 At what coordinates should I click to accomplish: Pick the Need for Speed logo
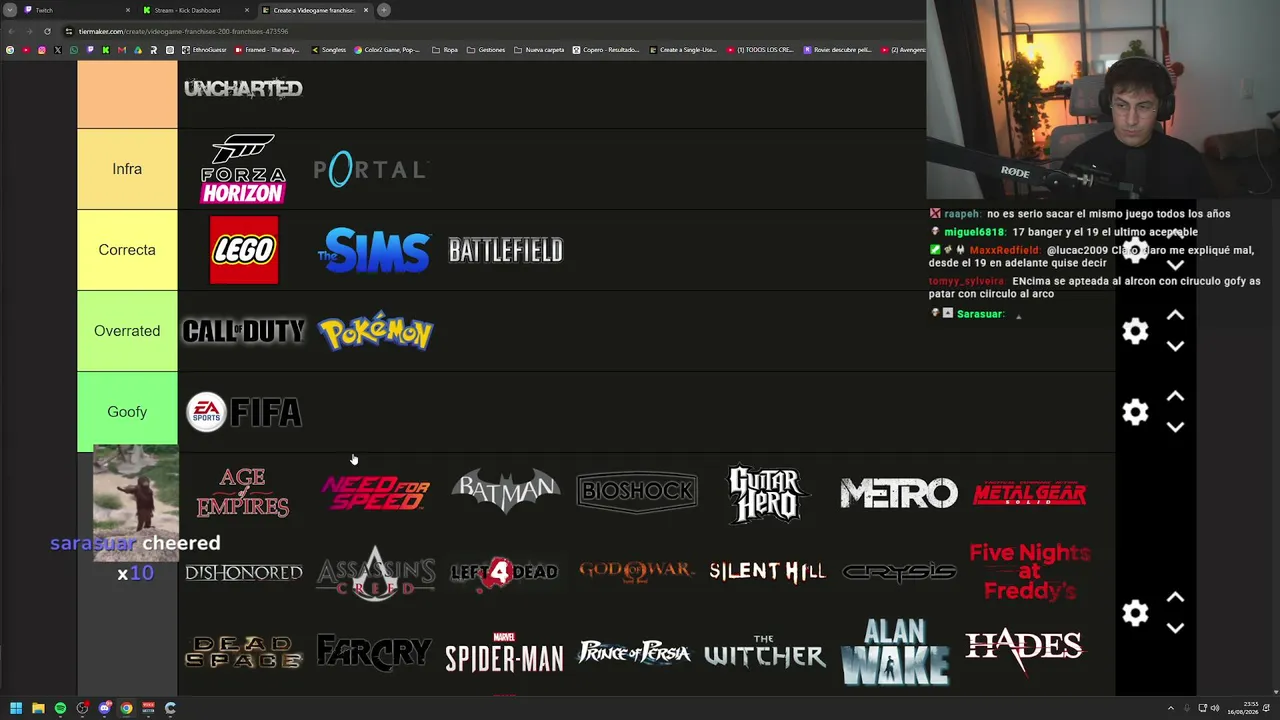(375, 492)
